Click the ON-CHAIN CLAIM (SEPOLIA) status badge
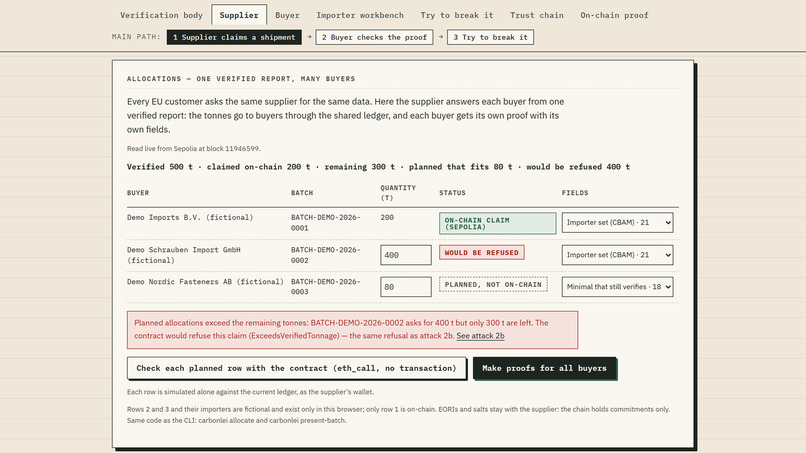The image size is (806, 453). click(498, 223)
